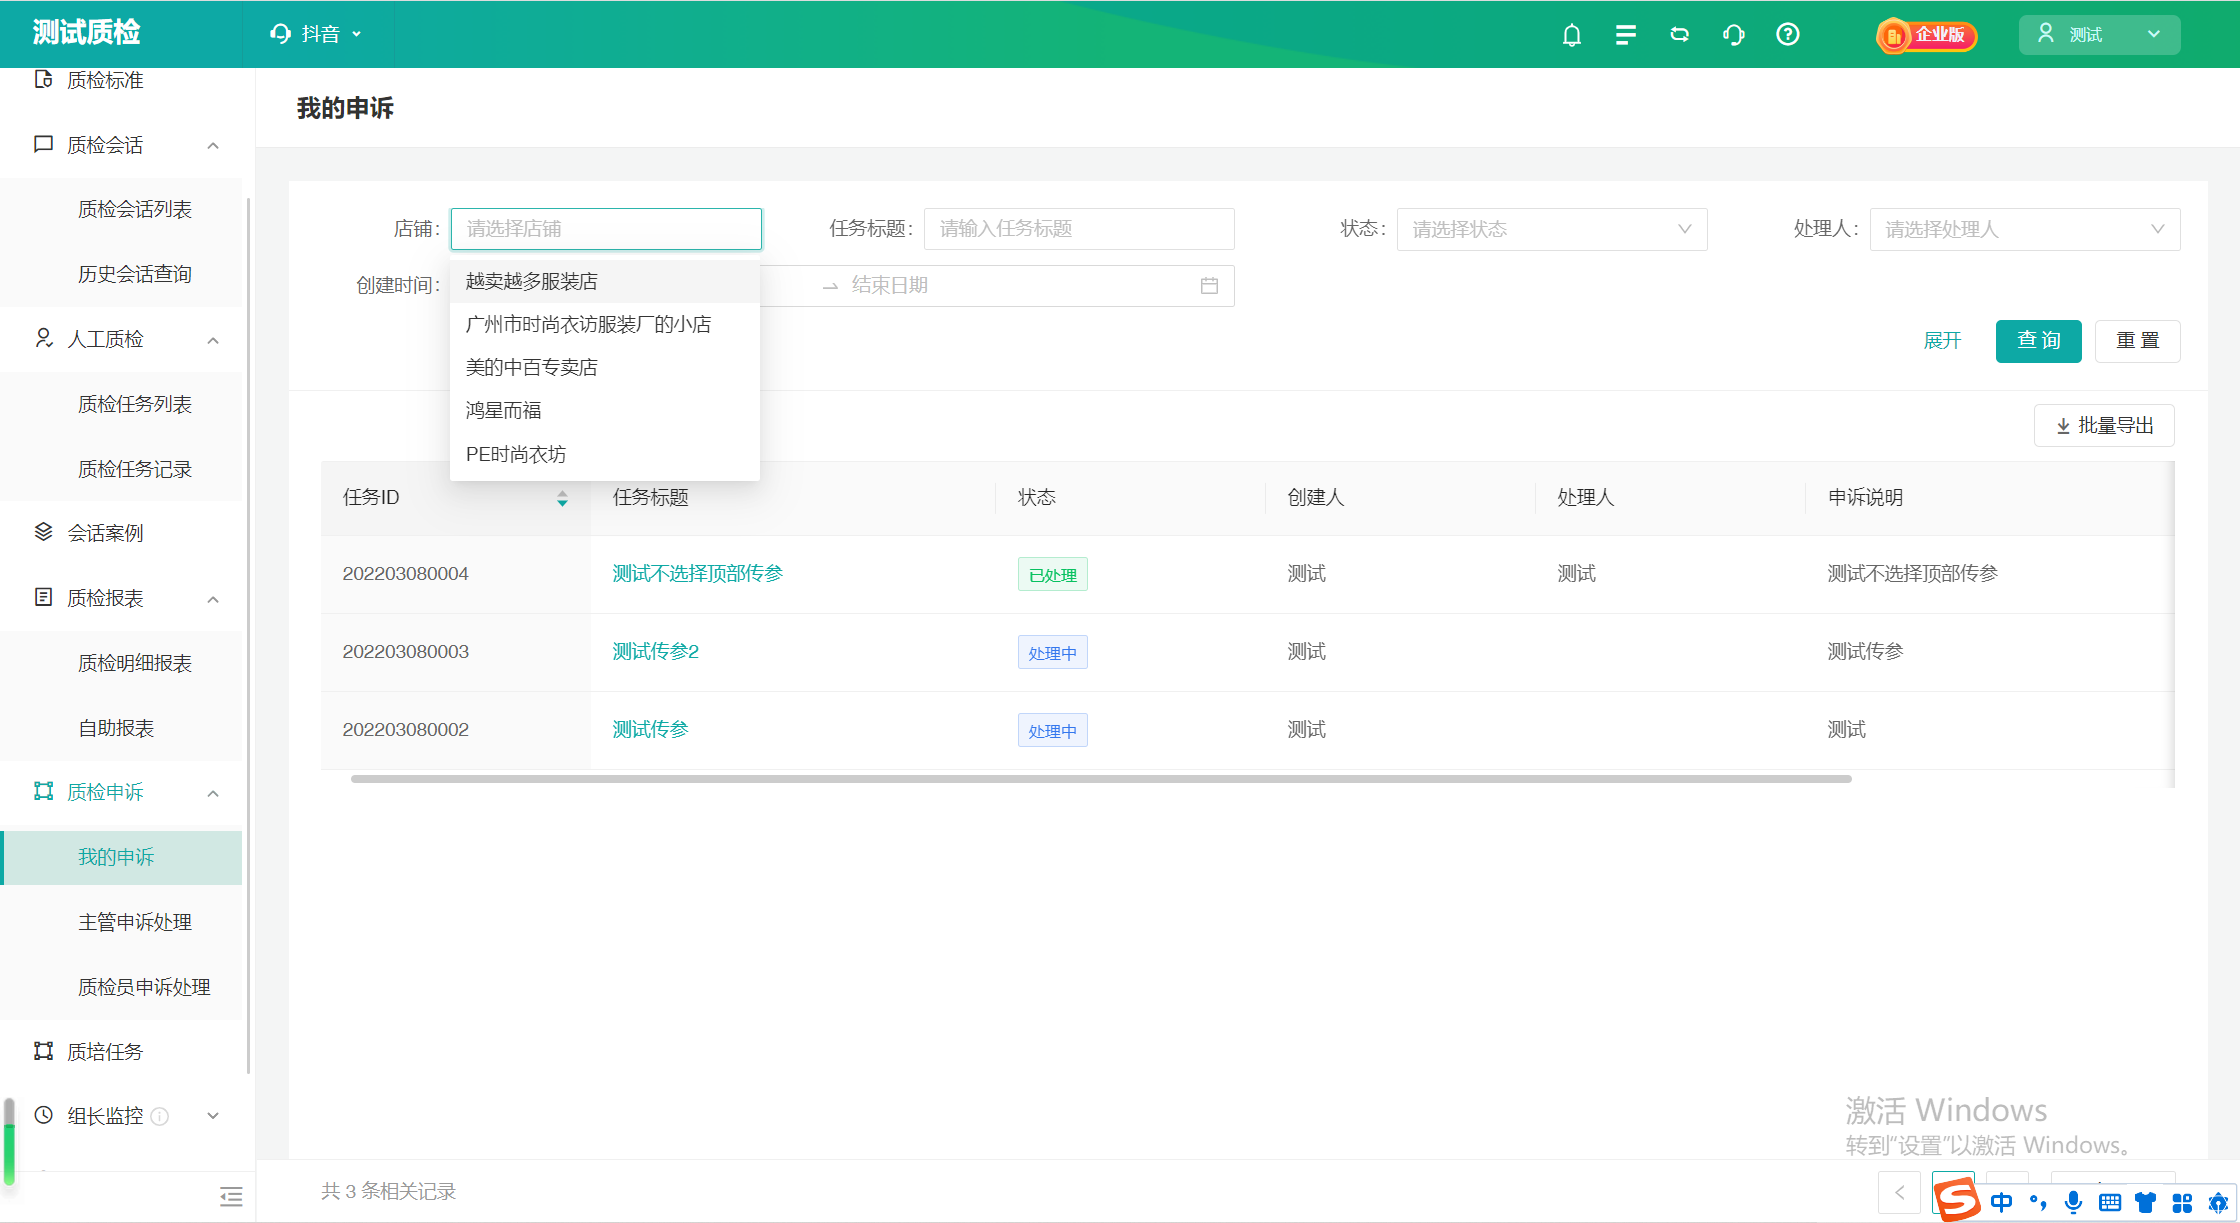2240x1223 pixels.
Task: Click the 人工质检 person icon
Action: [43, 338]
